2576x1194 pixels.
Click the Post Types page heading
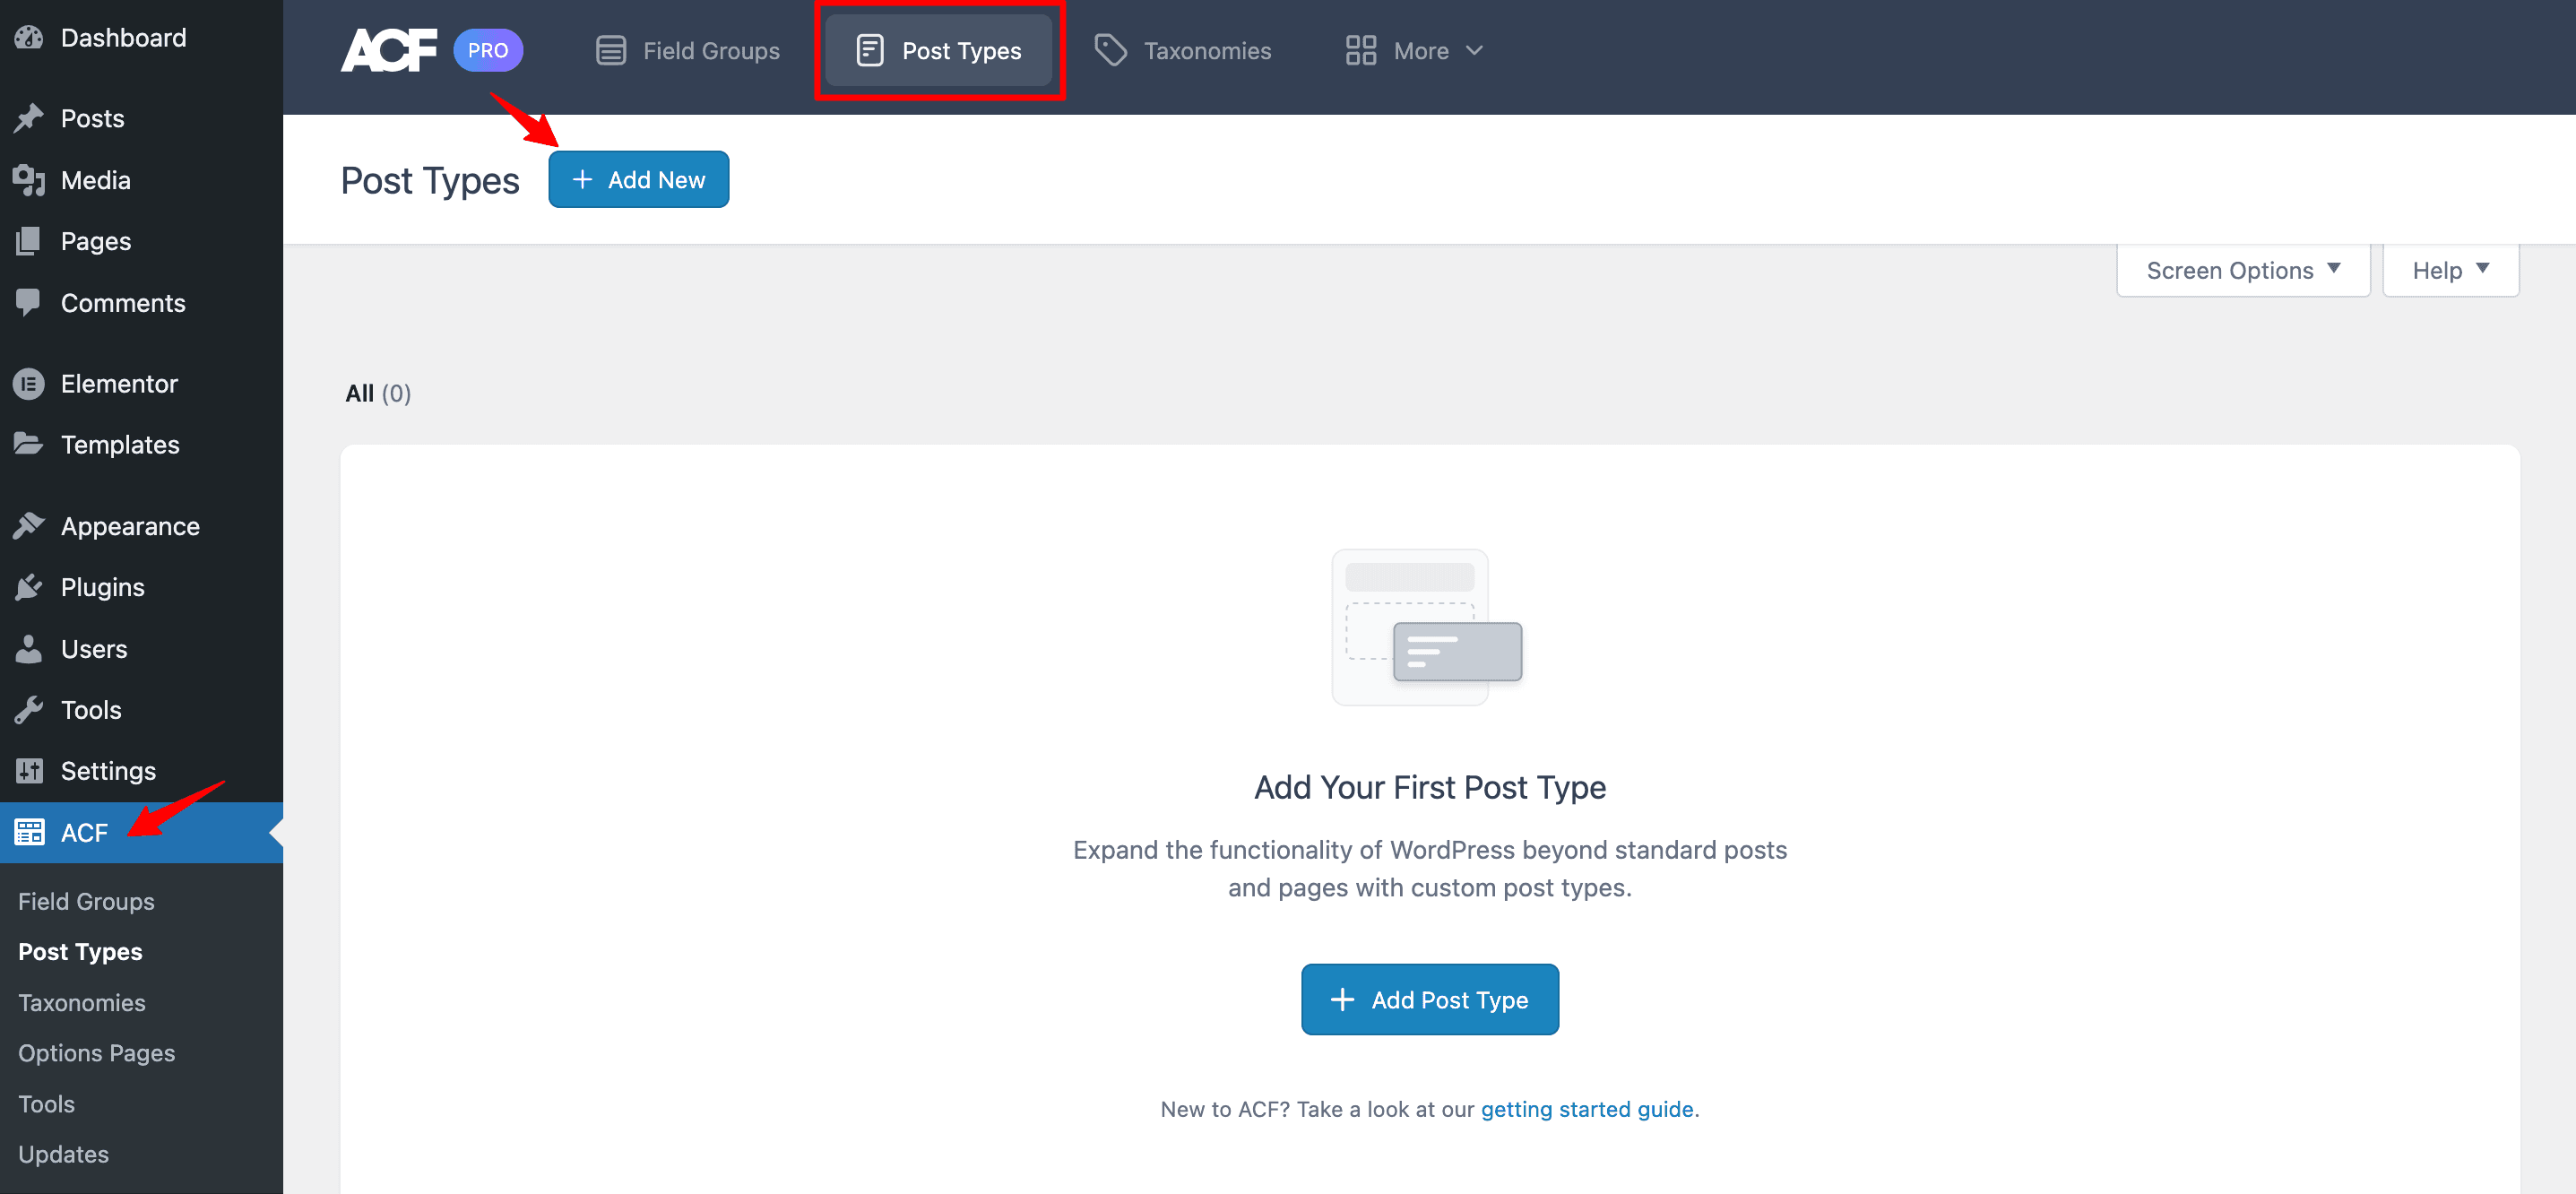pos(430,181)
